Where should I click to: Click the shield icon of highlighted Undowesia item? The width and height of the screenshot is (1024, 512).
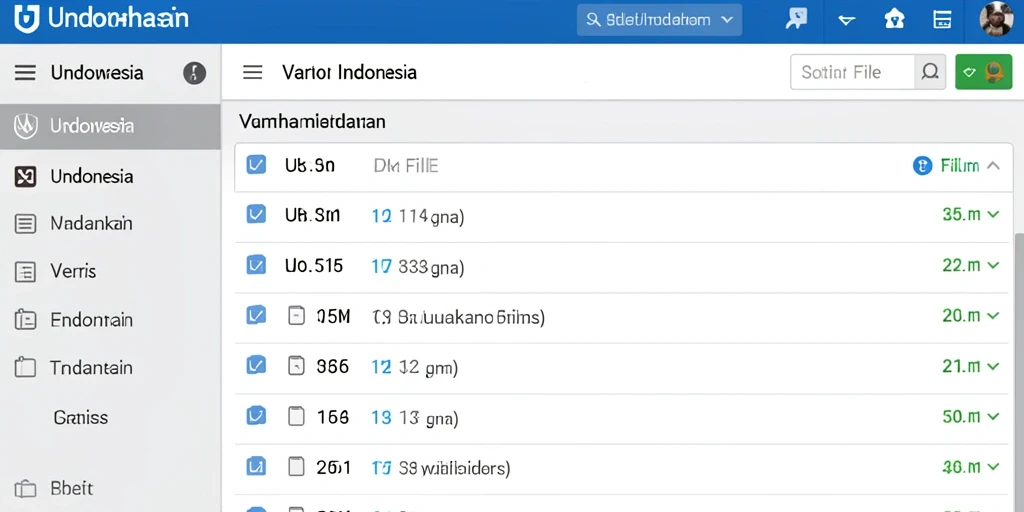25,126
